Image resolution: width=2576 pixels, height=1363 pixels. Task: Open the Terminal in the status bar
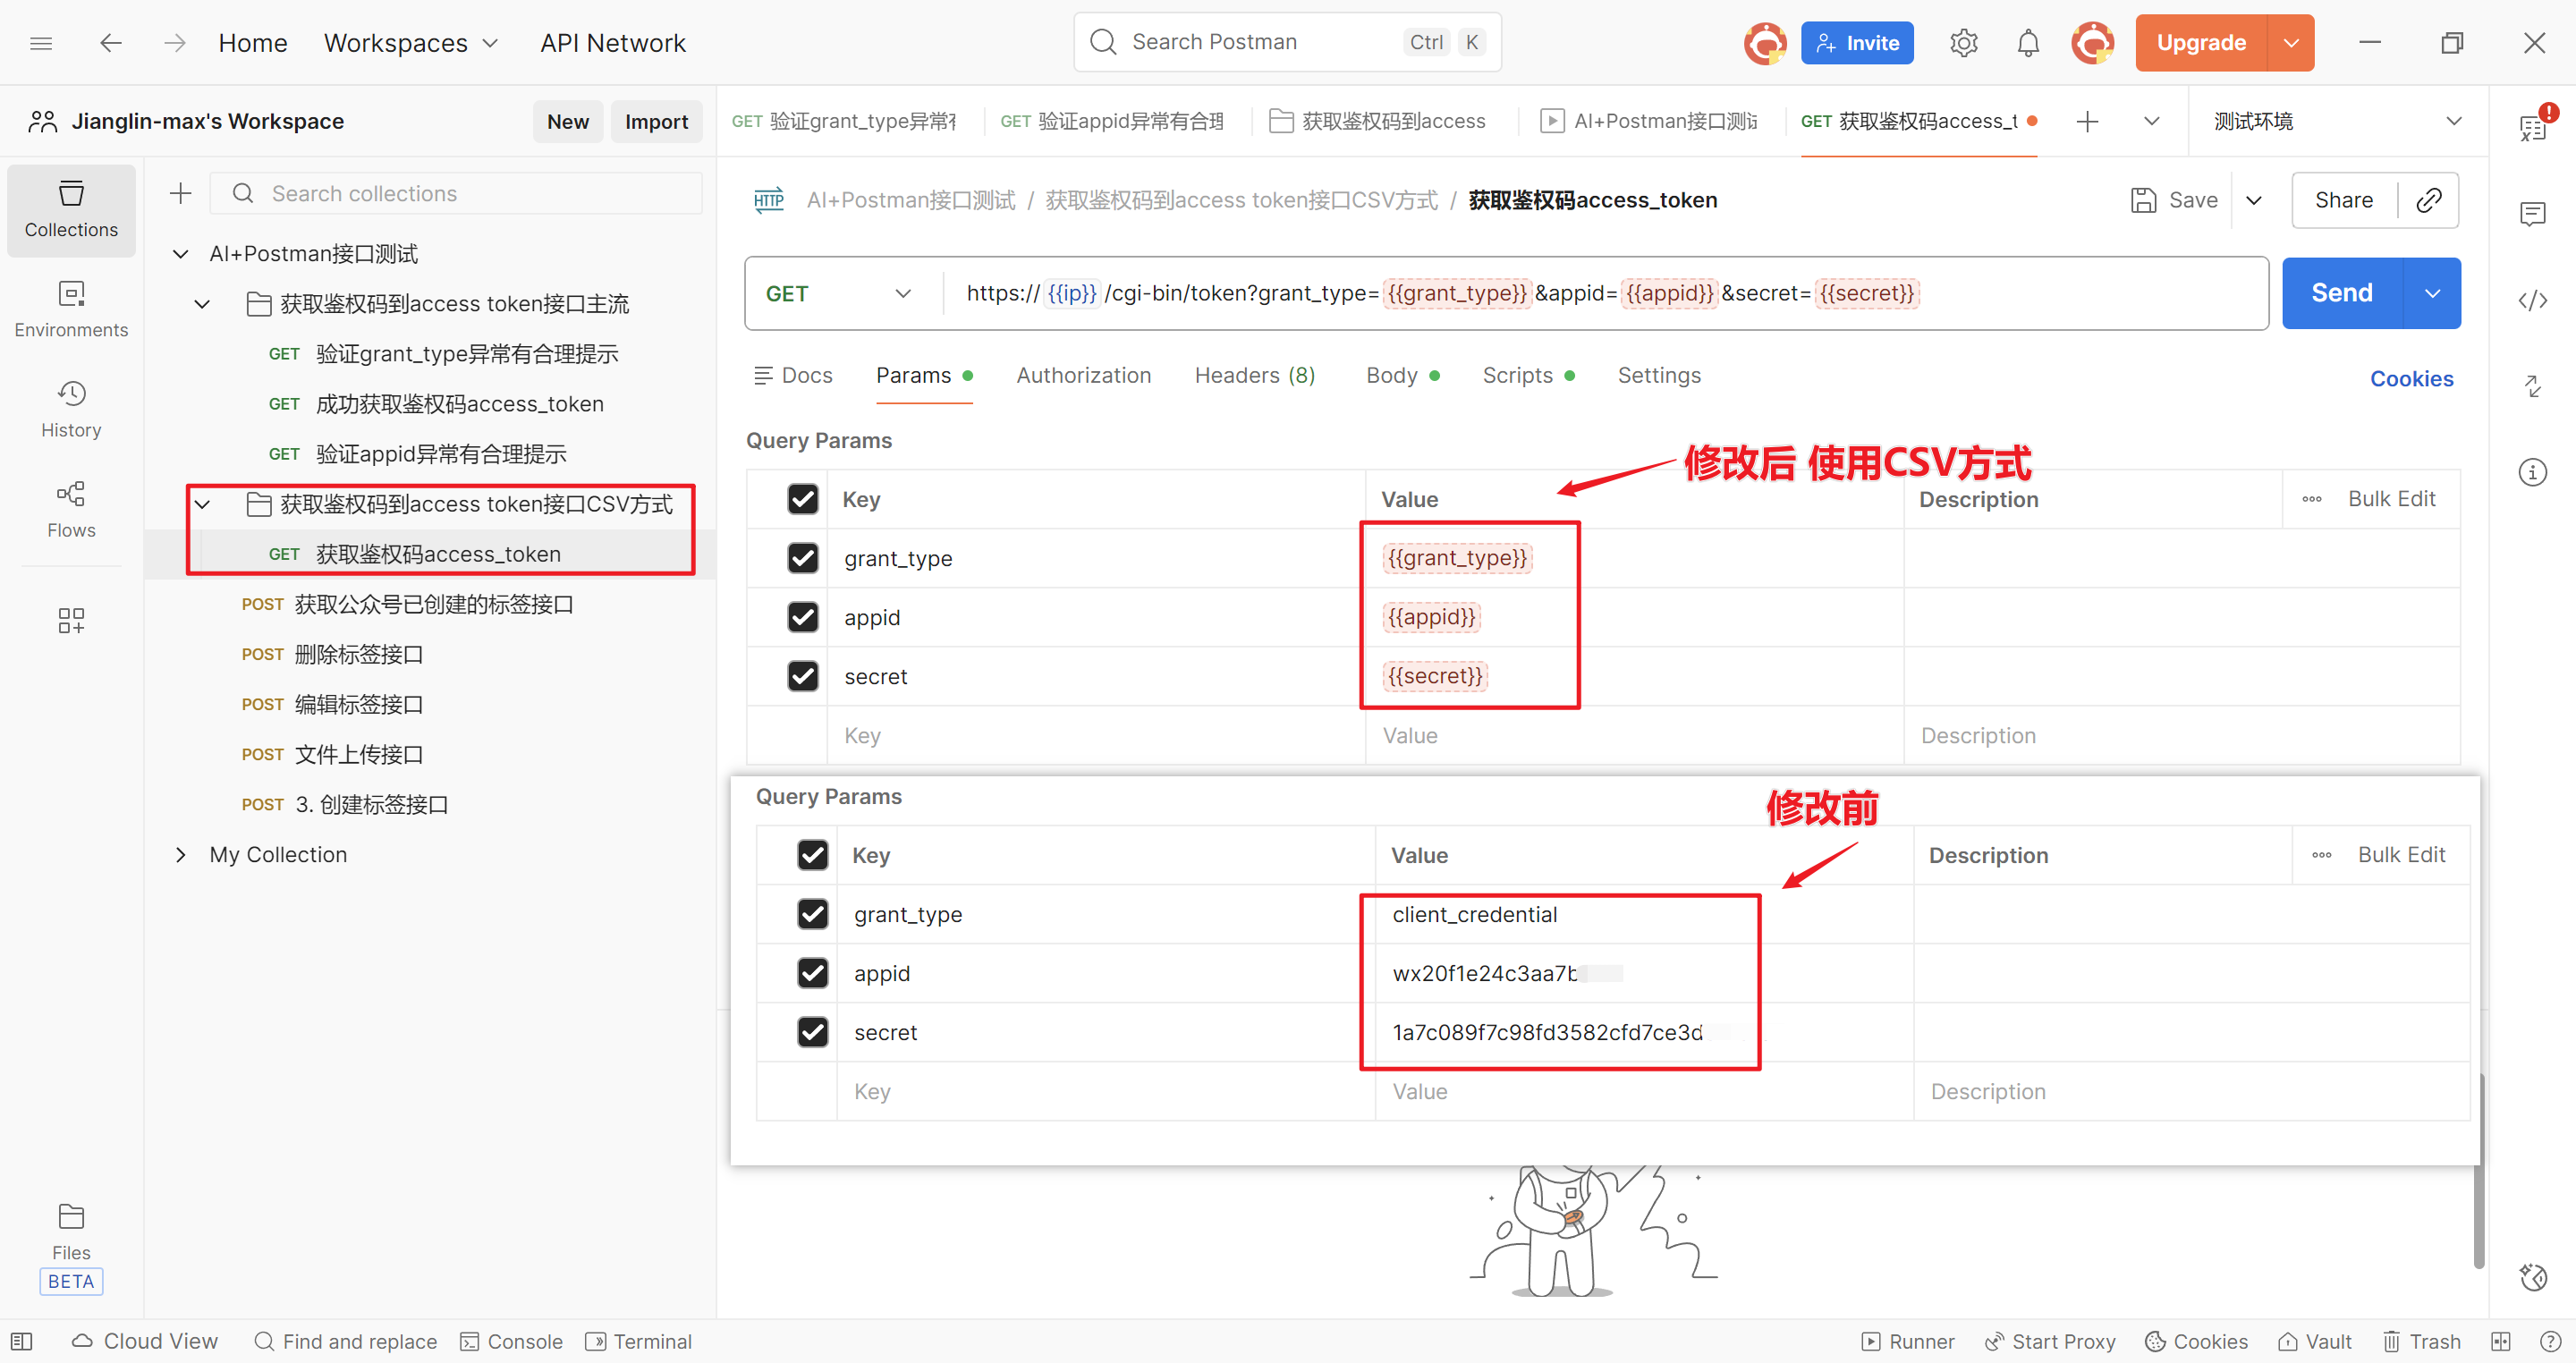pos(638,1341)
